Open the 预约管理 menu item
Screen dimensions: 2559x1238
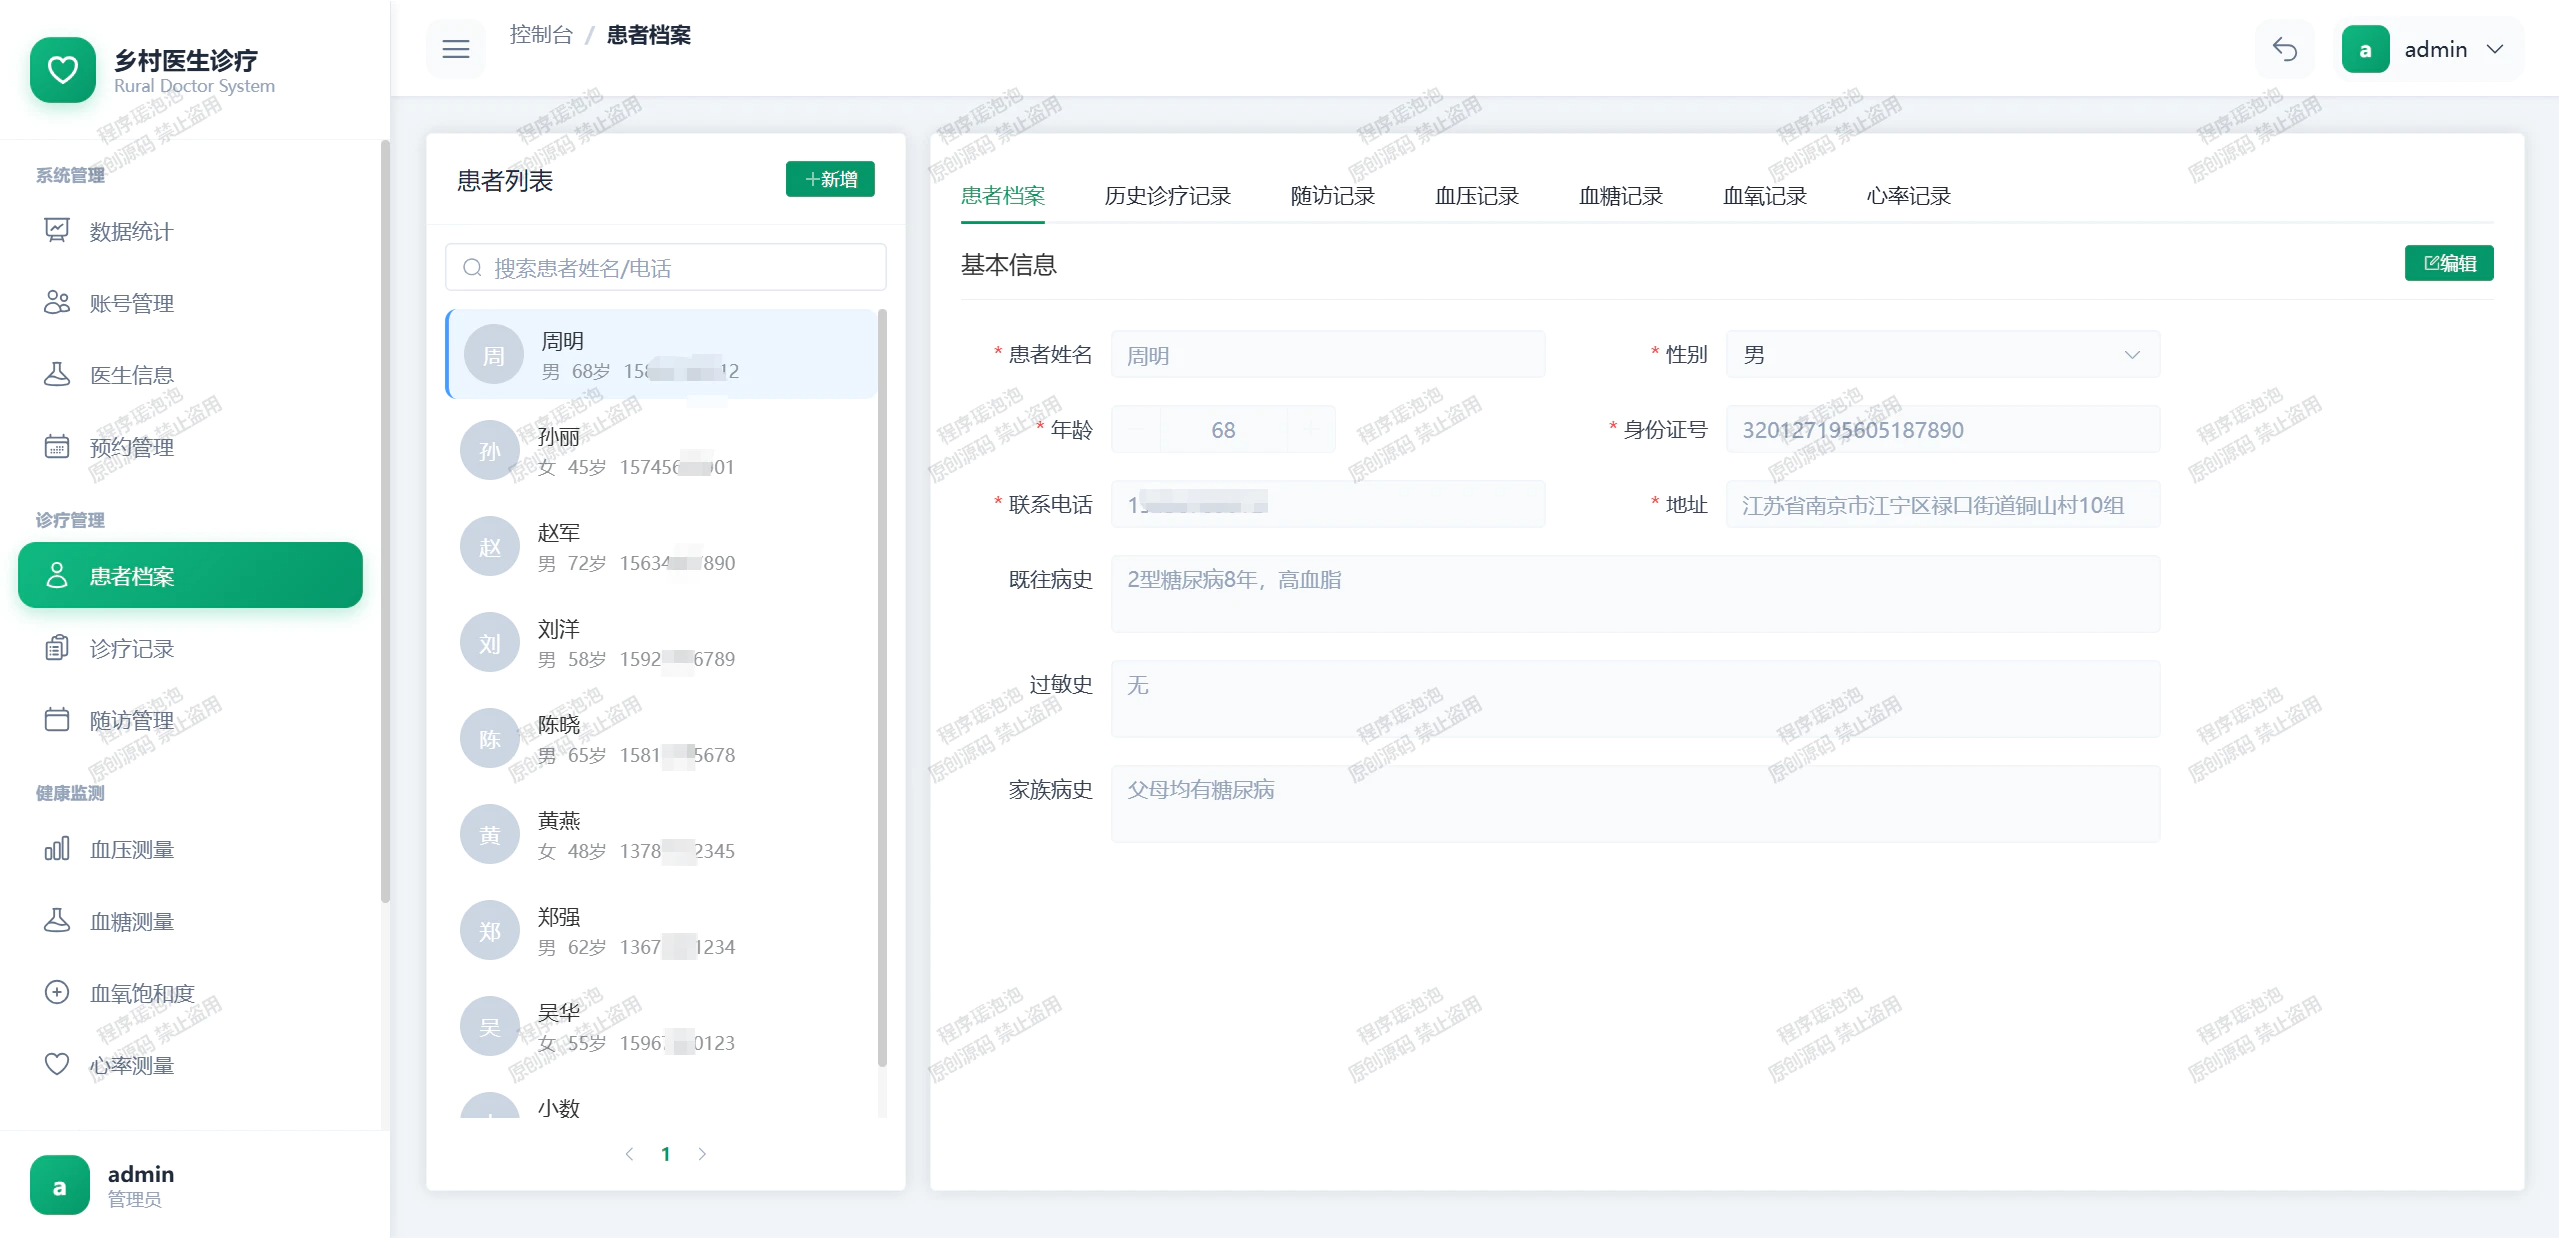point(190,447)
